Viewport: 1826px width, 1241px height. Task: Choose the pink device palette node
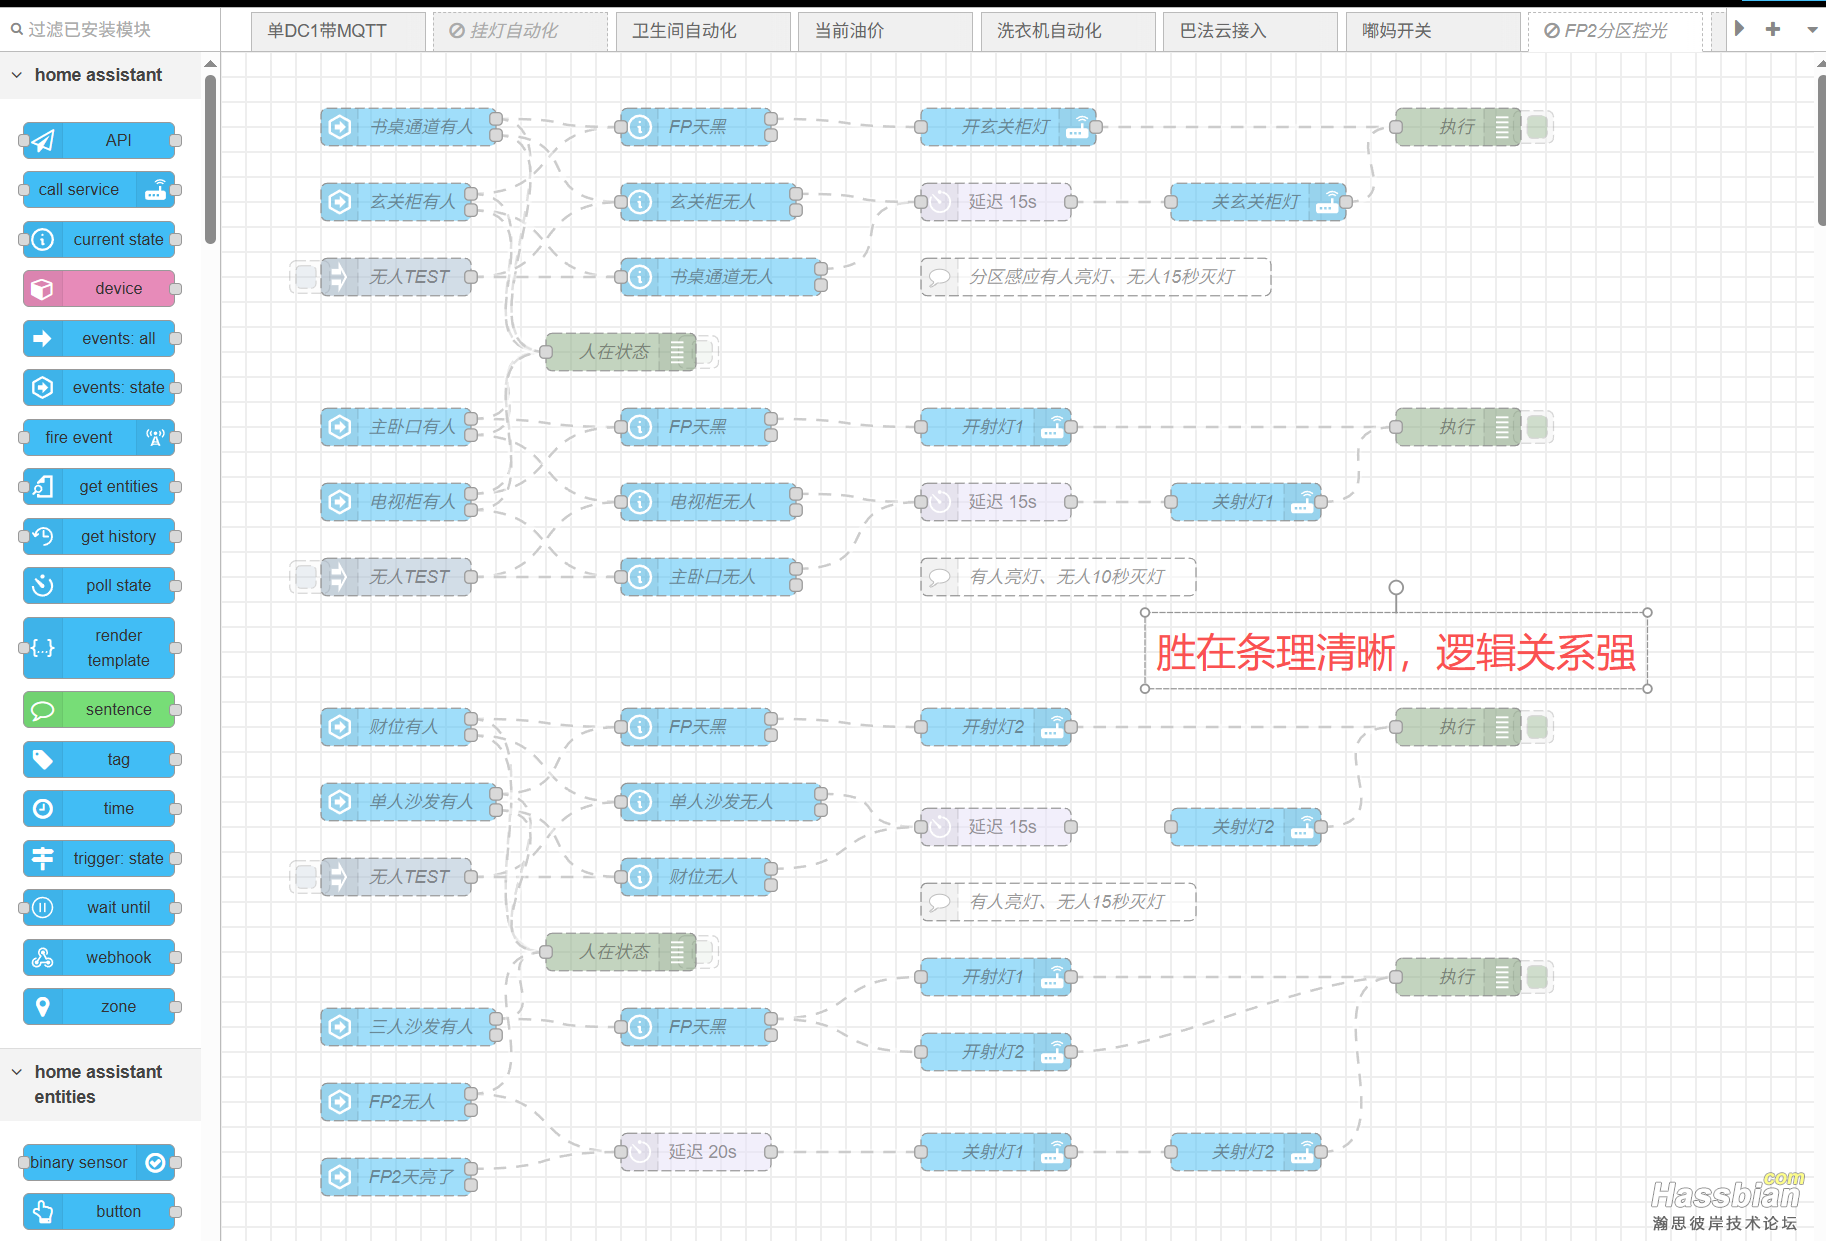(x=99, y=289)
